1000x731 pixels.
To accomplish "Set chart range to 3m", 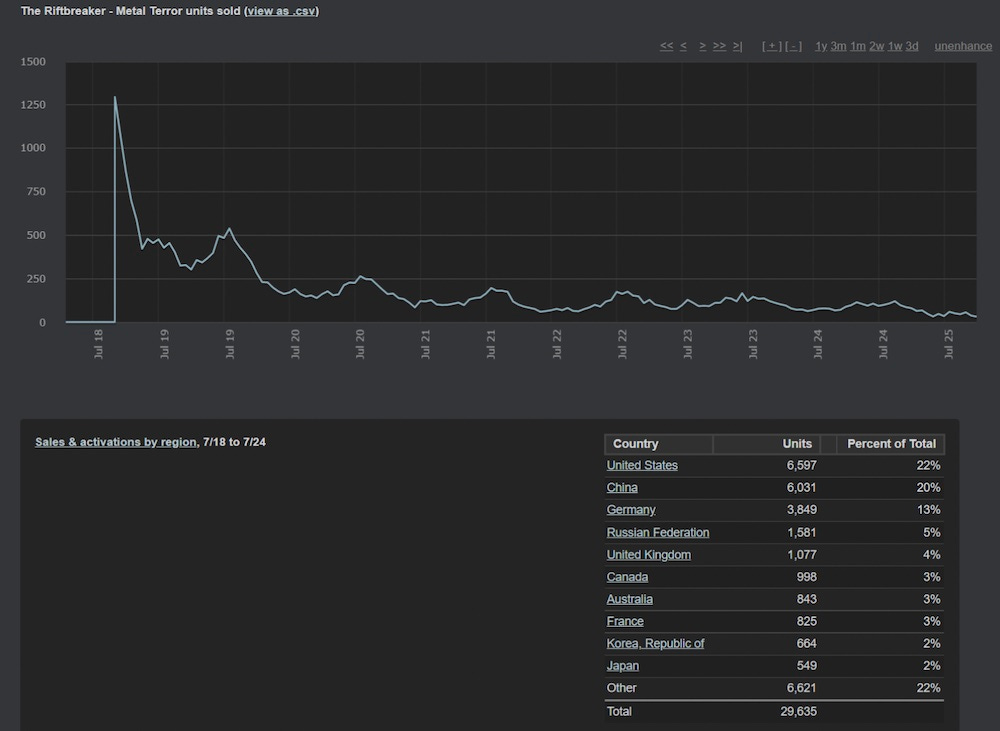I will pyautogui.click(x=839, y=46).
